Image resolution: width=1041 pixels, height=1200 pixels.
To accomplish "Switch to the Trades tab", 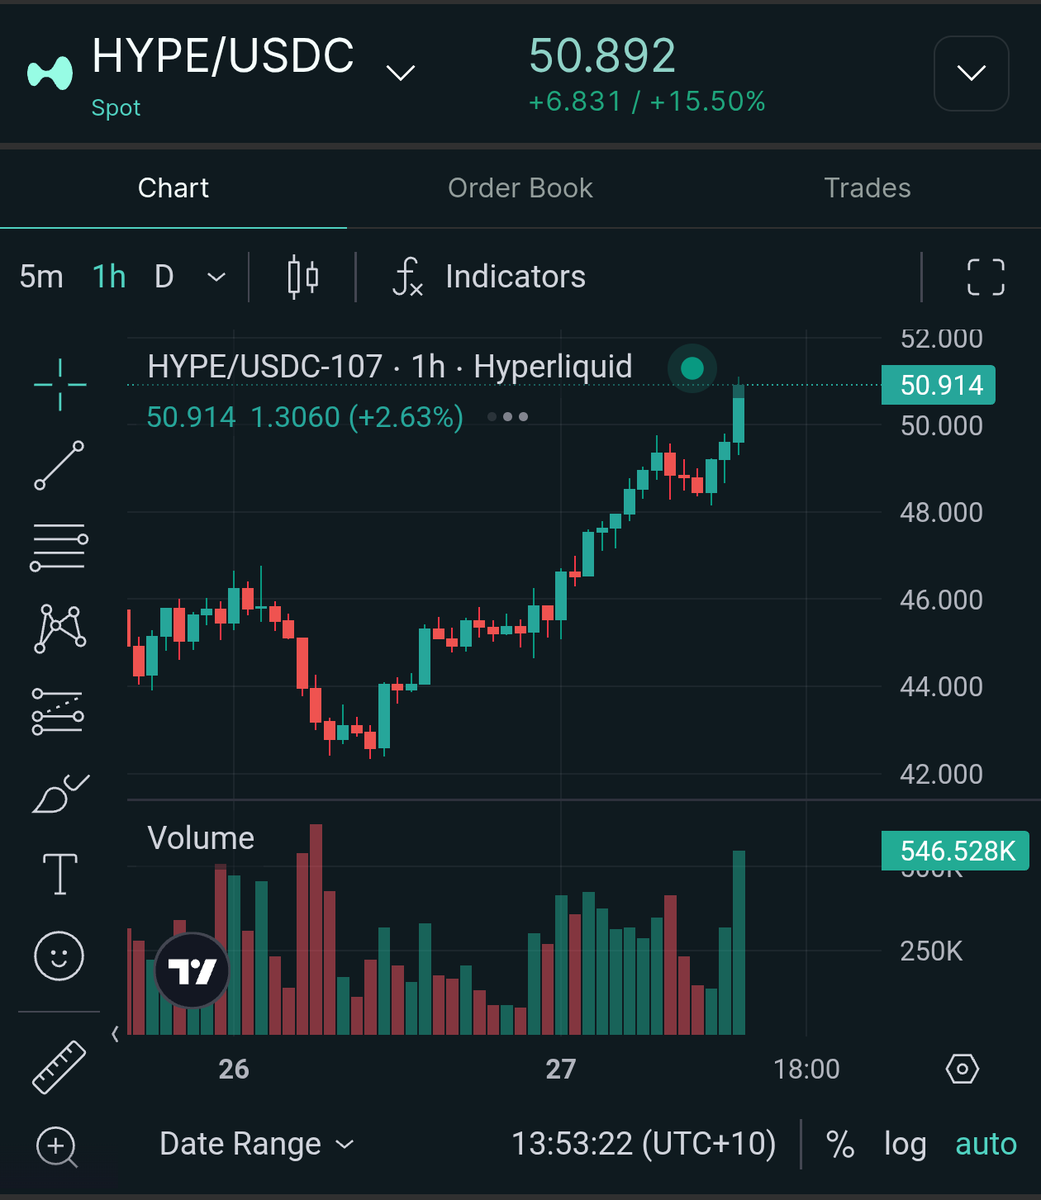I will [867, 188].
